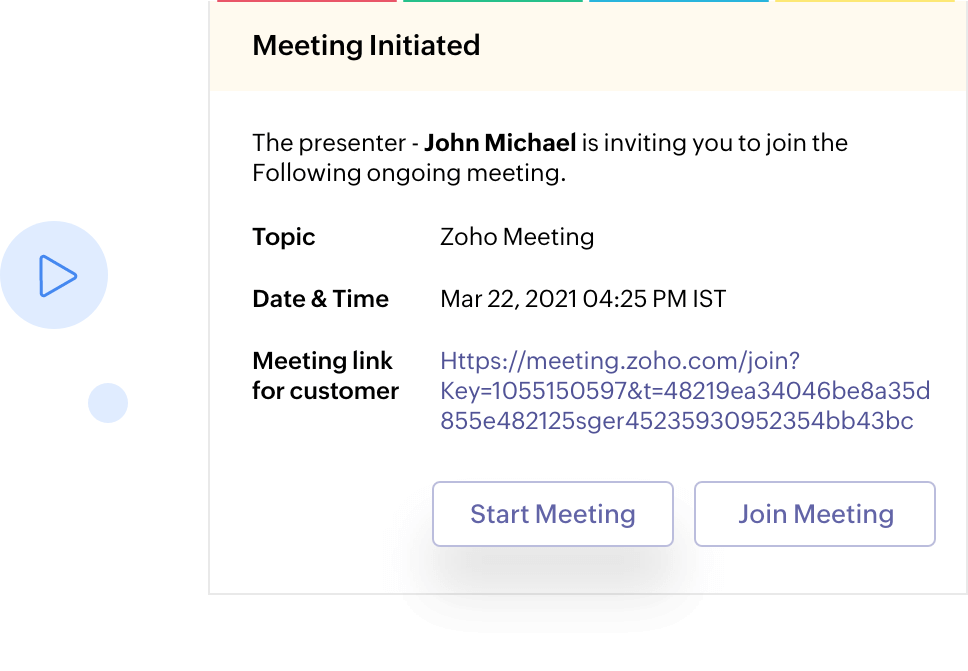Click the blue stripe at dialog top

[x=681, y=1]
